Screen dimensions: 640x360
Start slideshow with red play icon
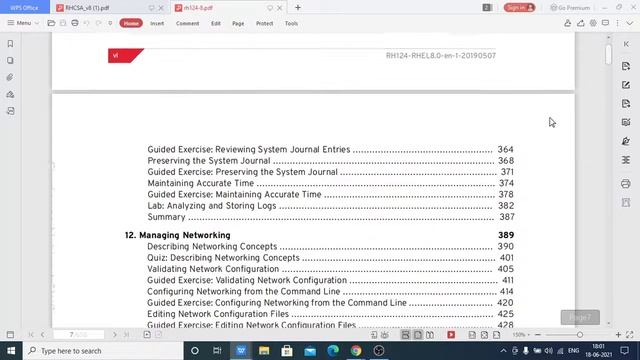[451, 335]
